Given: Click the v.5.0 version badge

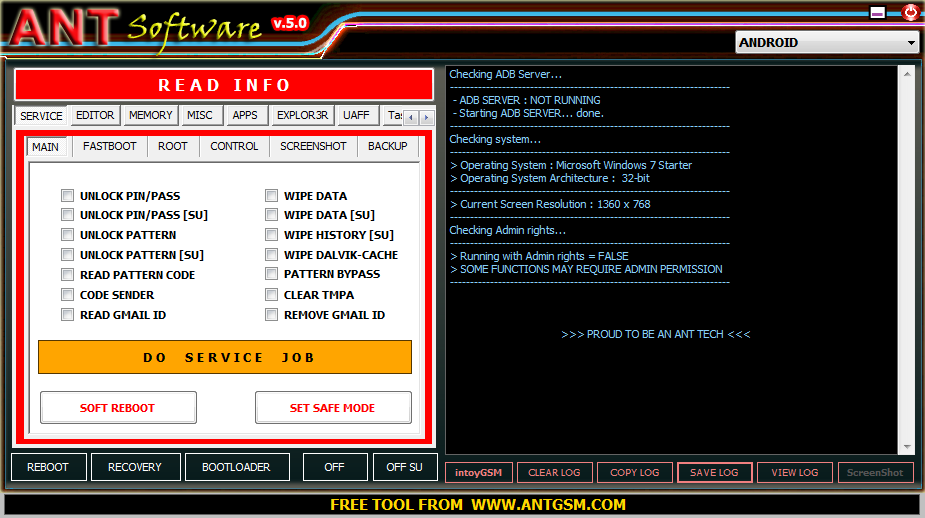Looking at the screenshot, I should 290,24.
